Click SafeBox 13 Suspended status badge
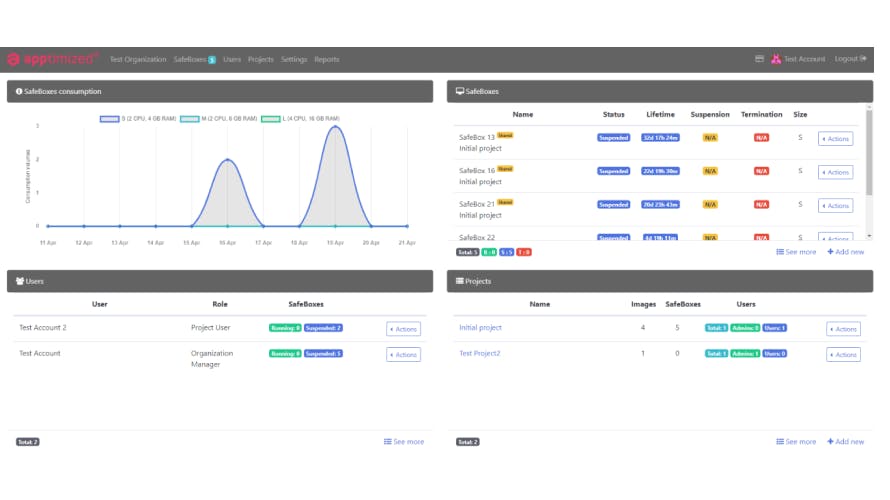This screenshot has width=890, height=500. 614,137
